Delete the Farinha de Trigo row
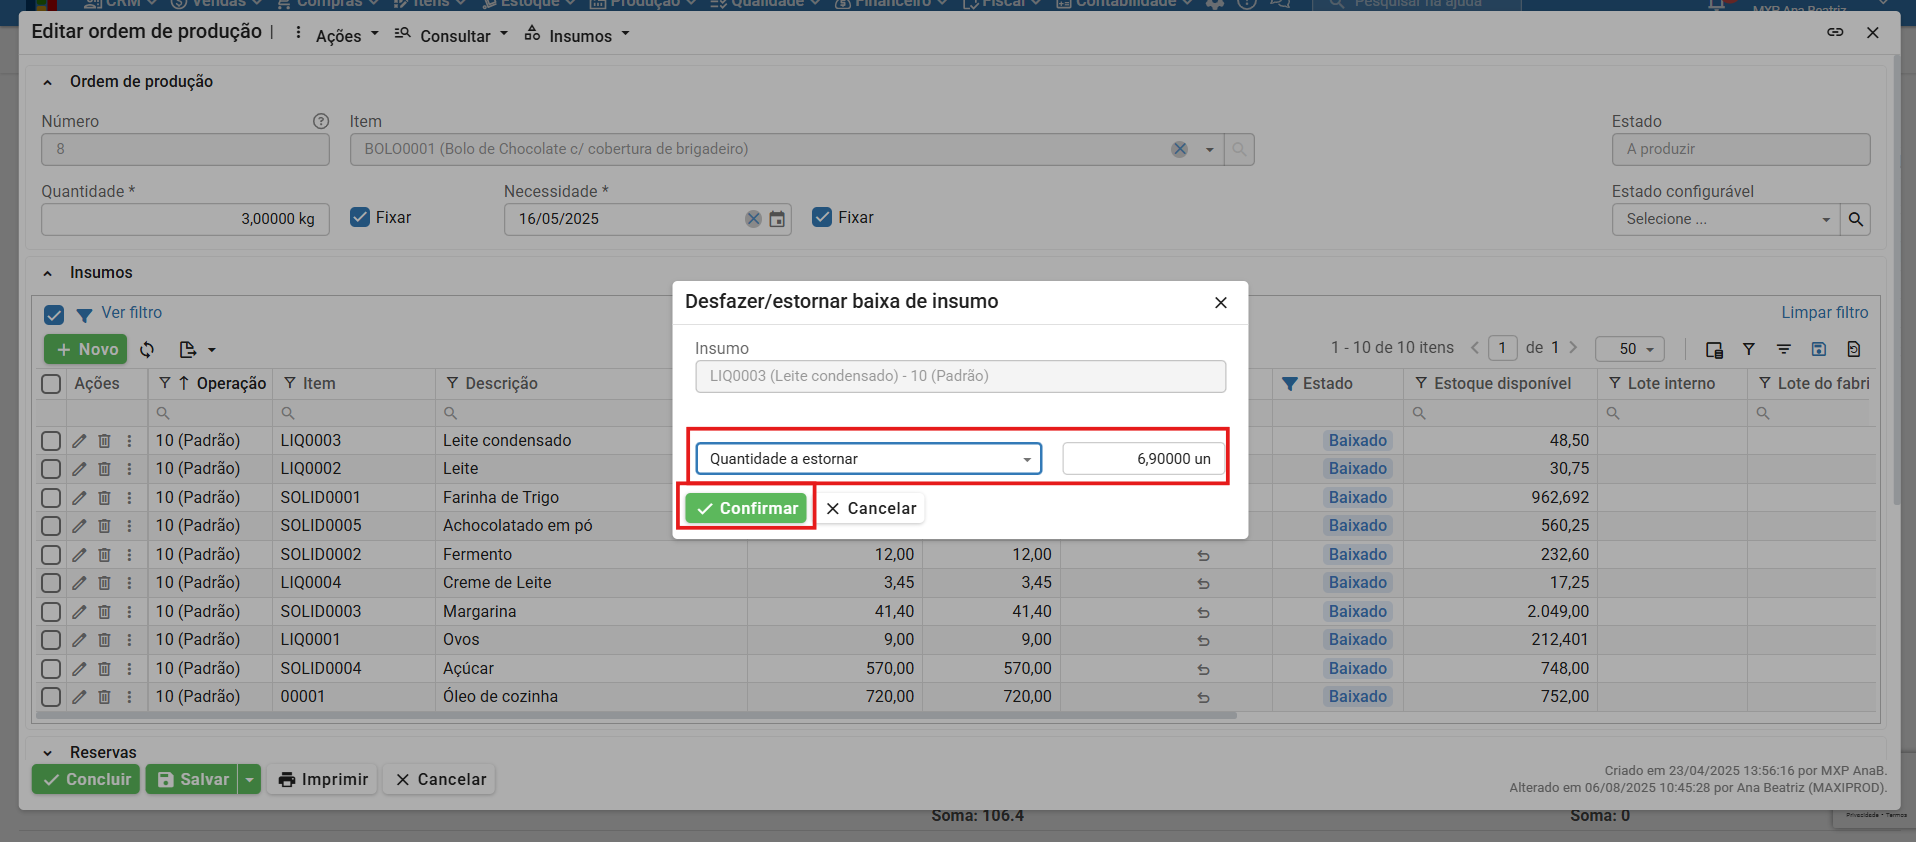This screenshot has height=842, width=1916. [104, 498]
